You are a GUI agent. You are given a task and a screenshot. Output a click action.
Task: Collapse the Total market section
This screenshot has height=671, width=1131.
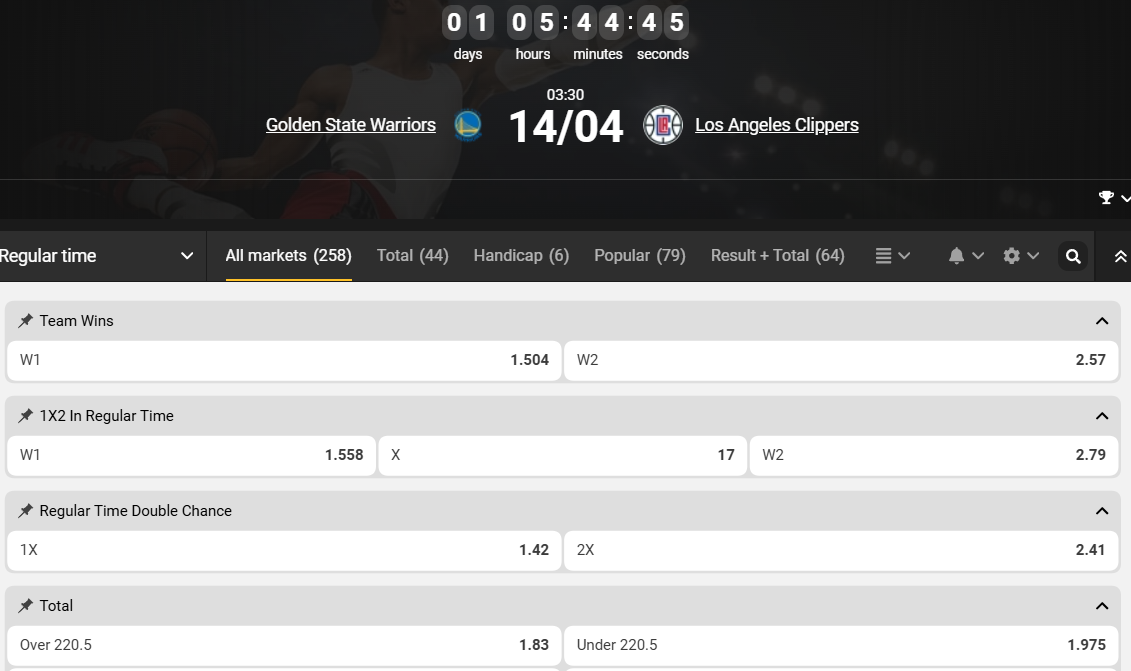point(1102,606)
